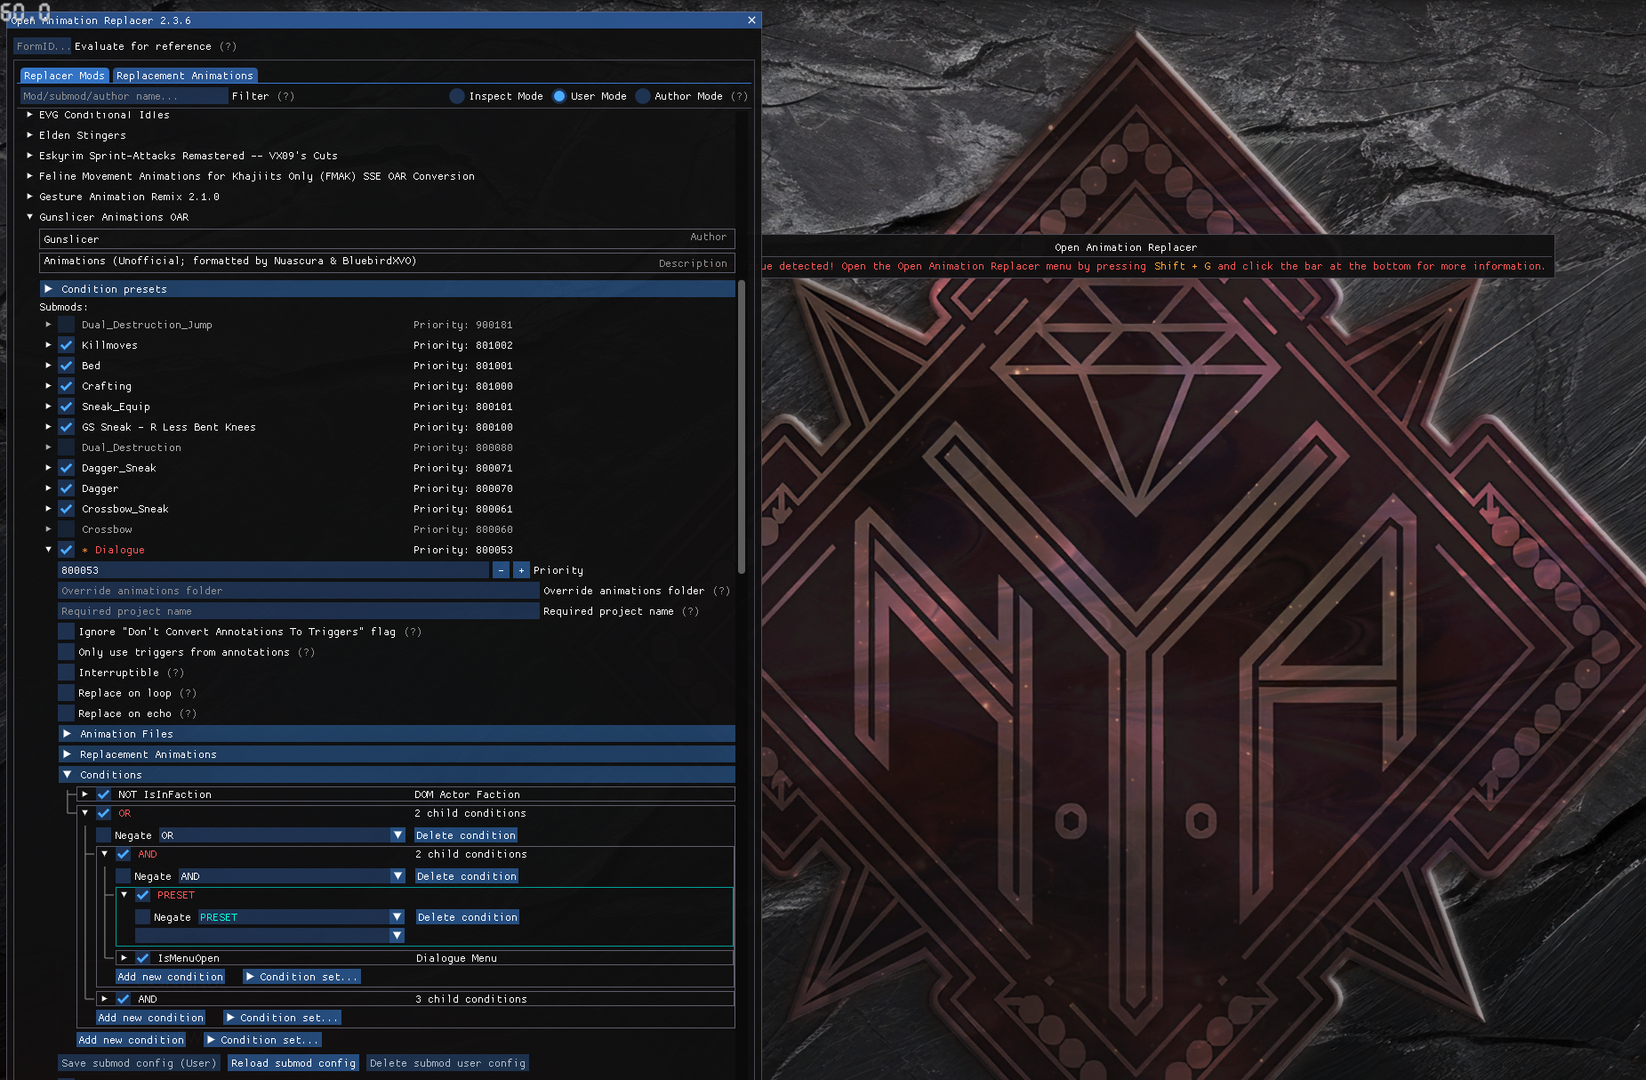Expand the Condition presets header
1646x1080 pixels.
(387, 289)
